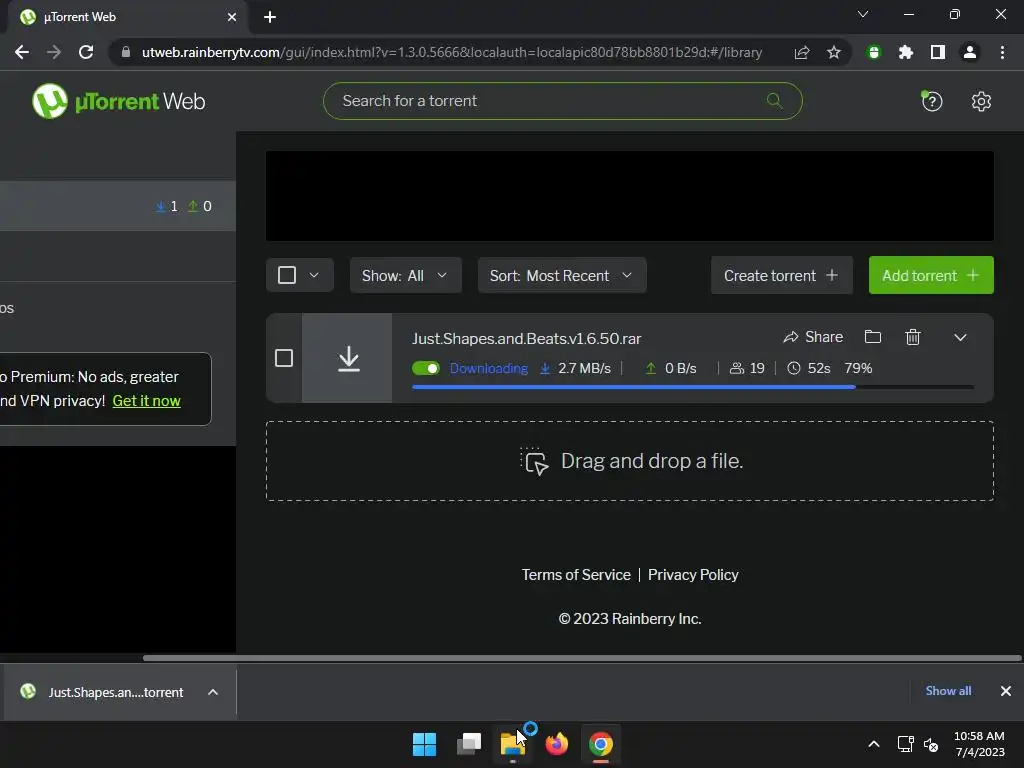The height and width of the screenshot is (768, 1024).
Task: Open the Chrome profile icon
Action: (x=970, y=52)
